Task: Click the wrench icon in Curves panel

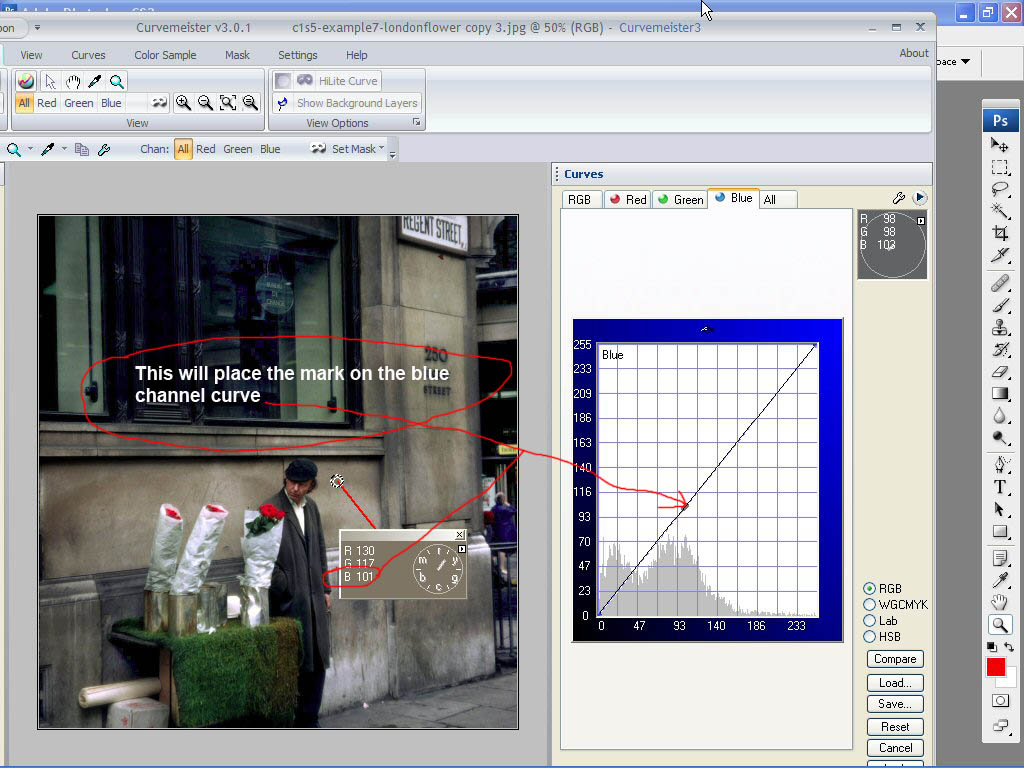Action: (898, 198)
